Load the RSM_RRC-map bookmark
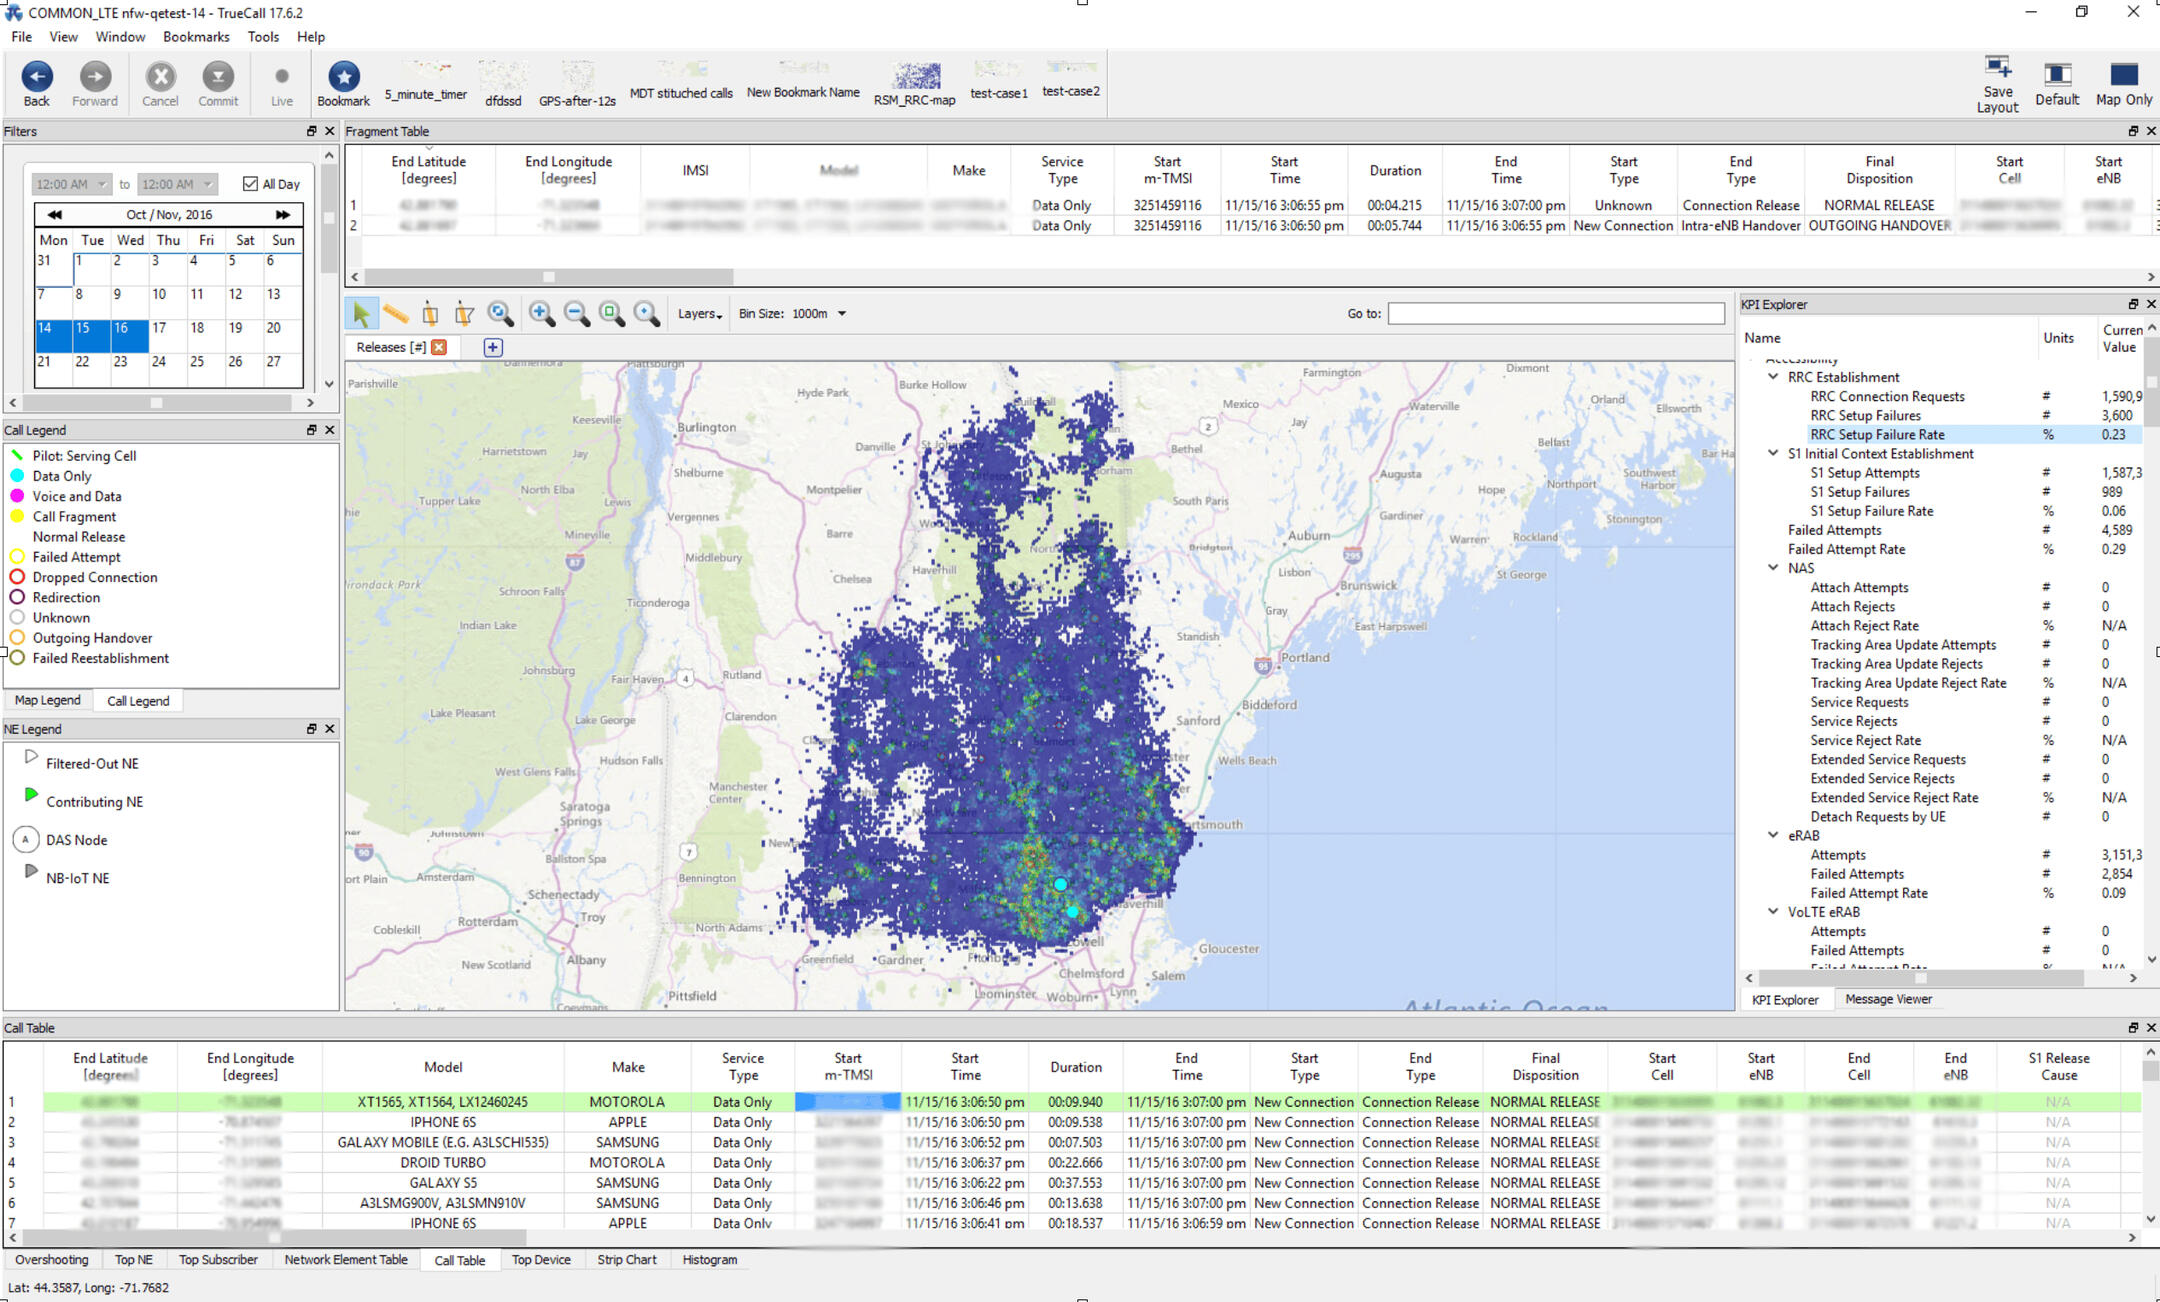The height and width of the screenshot is (1302, 2160). [914, 83]
